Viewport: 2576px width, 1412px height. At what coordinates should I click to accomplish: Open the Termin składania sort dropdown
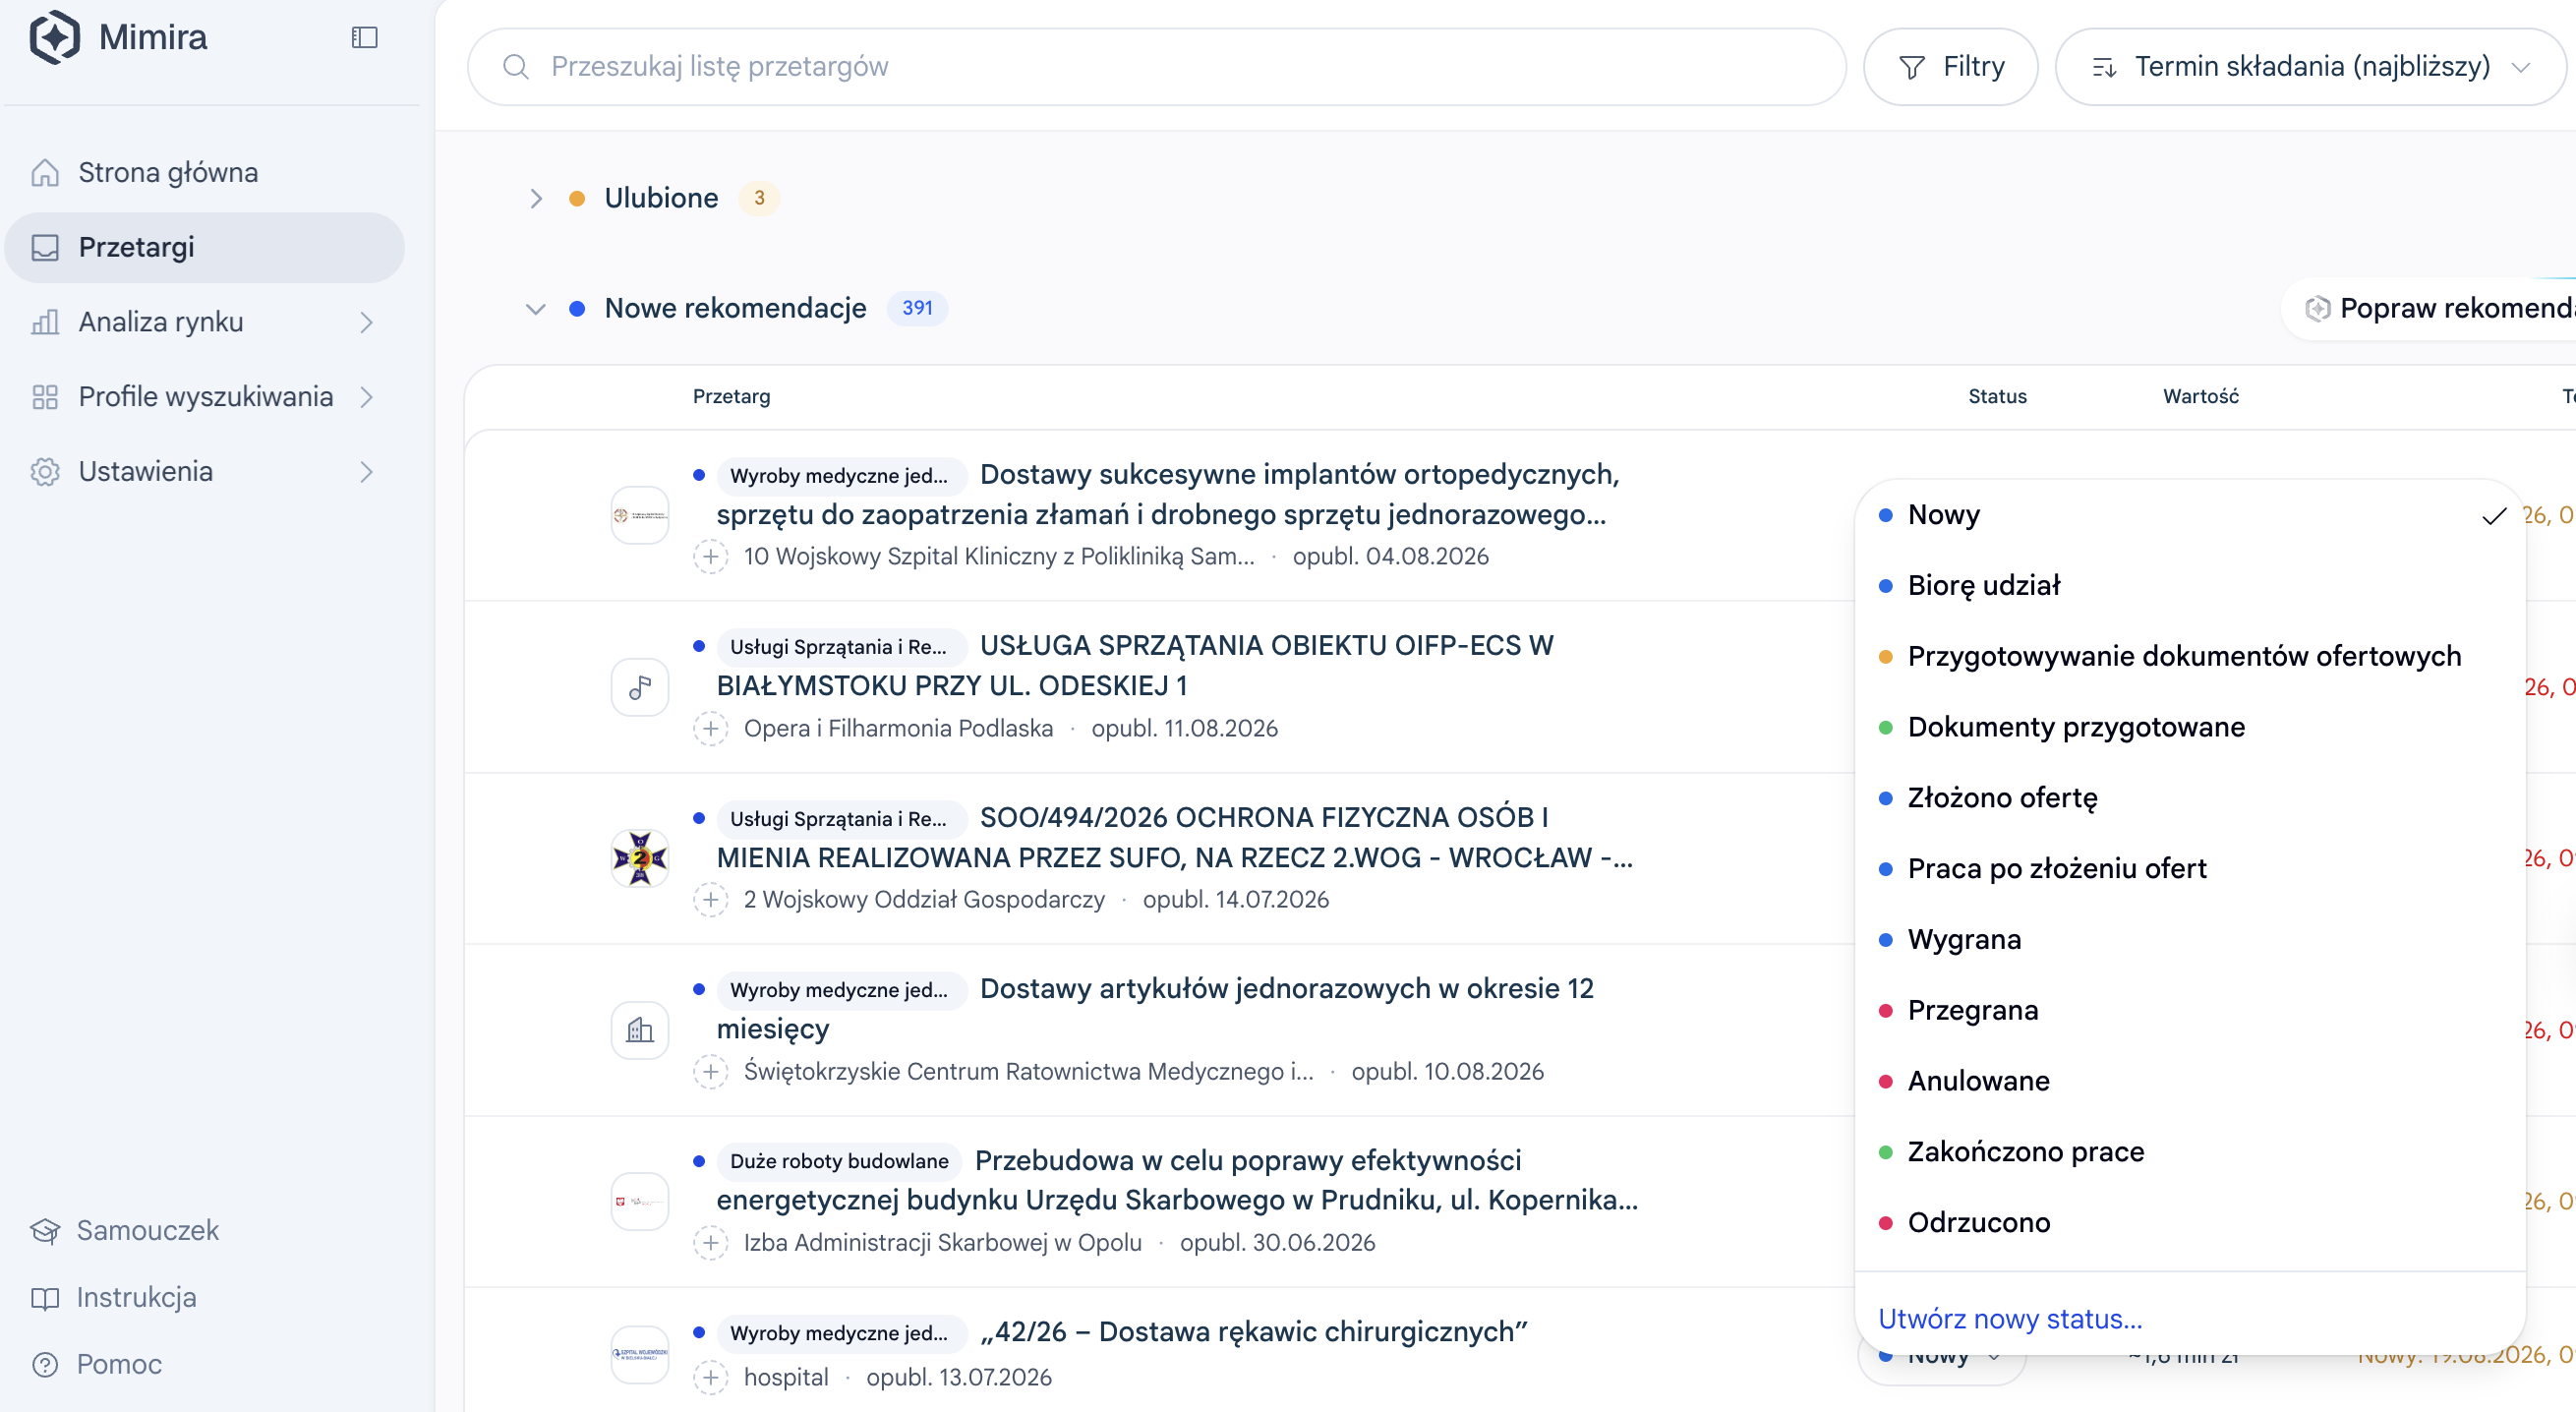point(2310,67)
